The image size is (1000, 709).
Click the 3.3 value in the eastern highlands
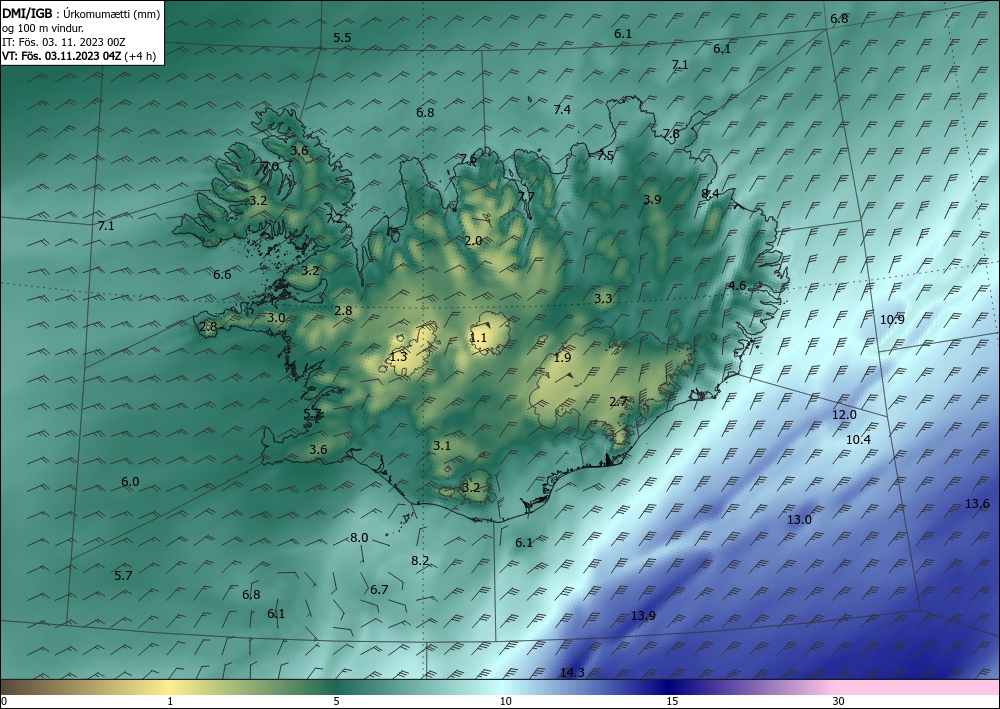[x=603, y=298]
